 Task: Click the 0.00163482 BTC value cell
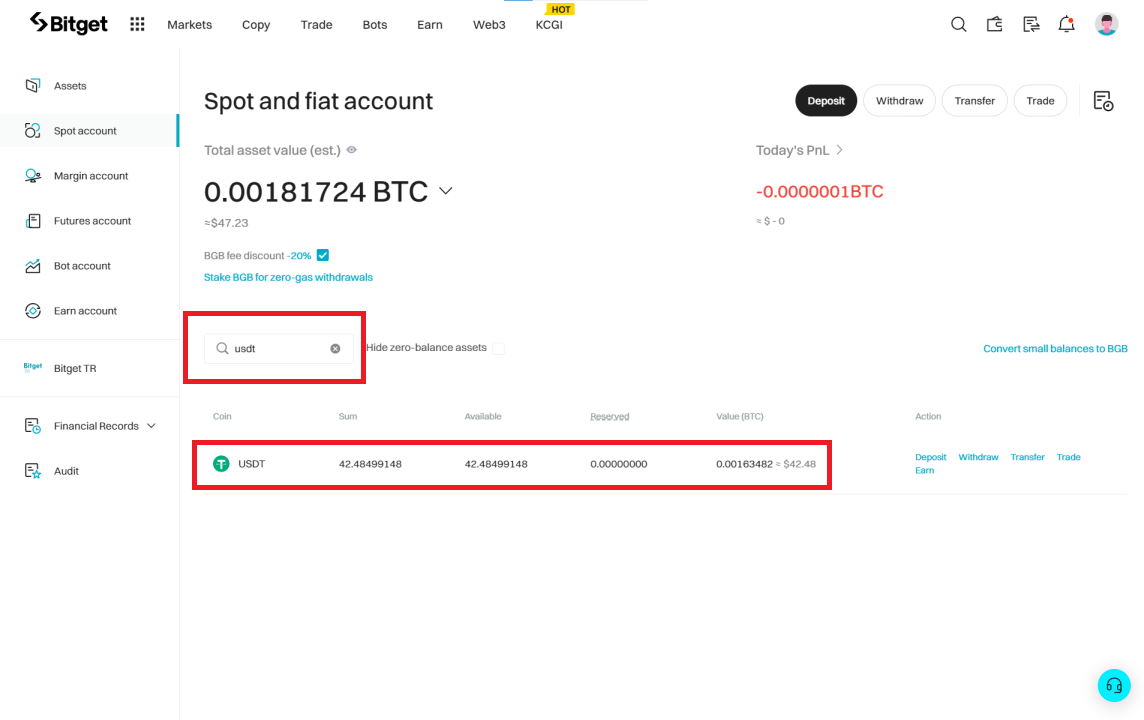tap(744, 464)
